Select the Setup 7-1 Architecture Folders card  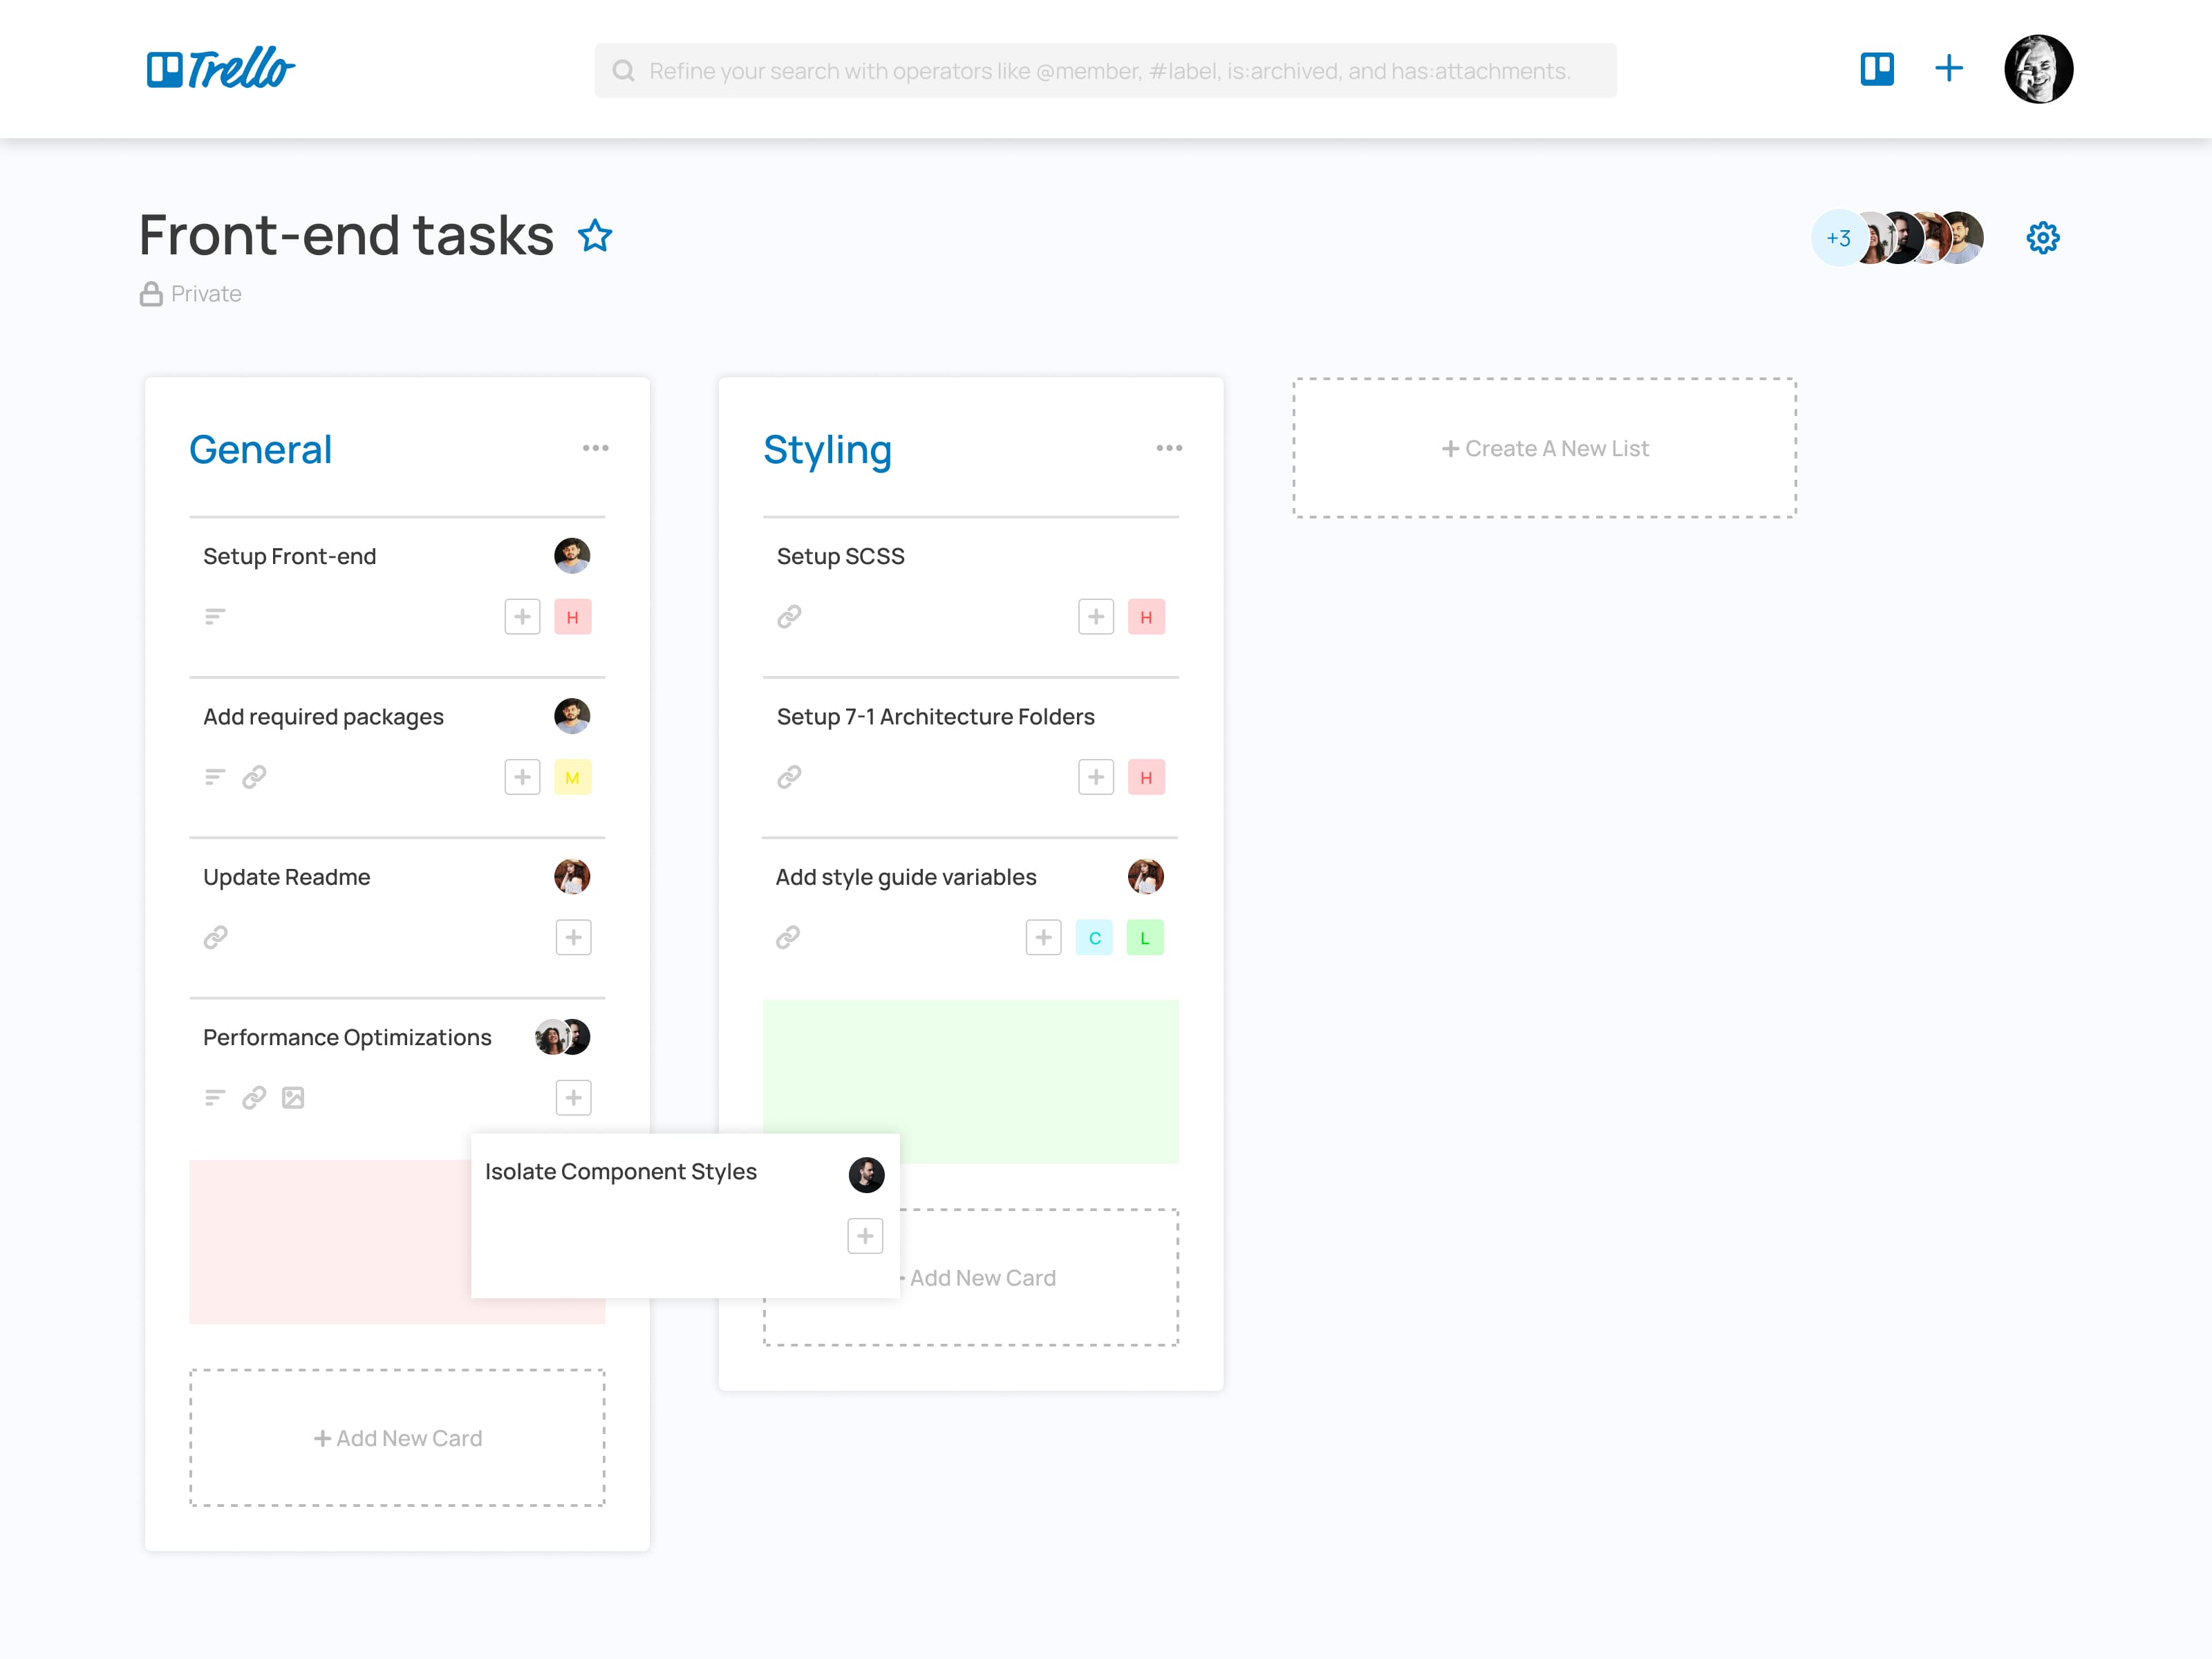click(x=935, y=716)
